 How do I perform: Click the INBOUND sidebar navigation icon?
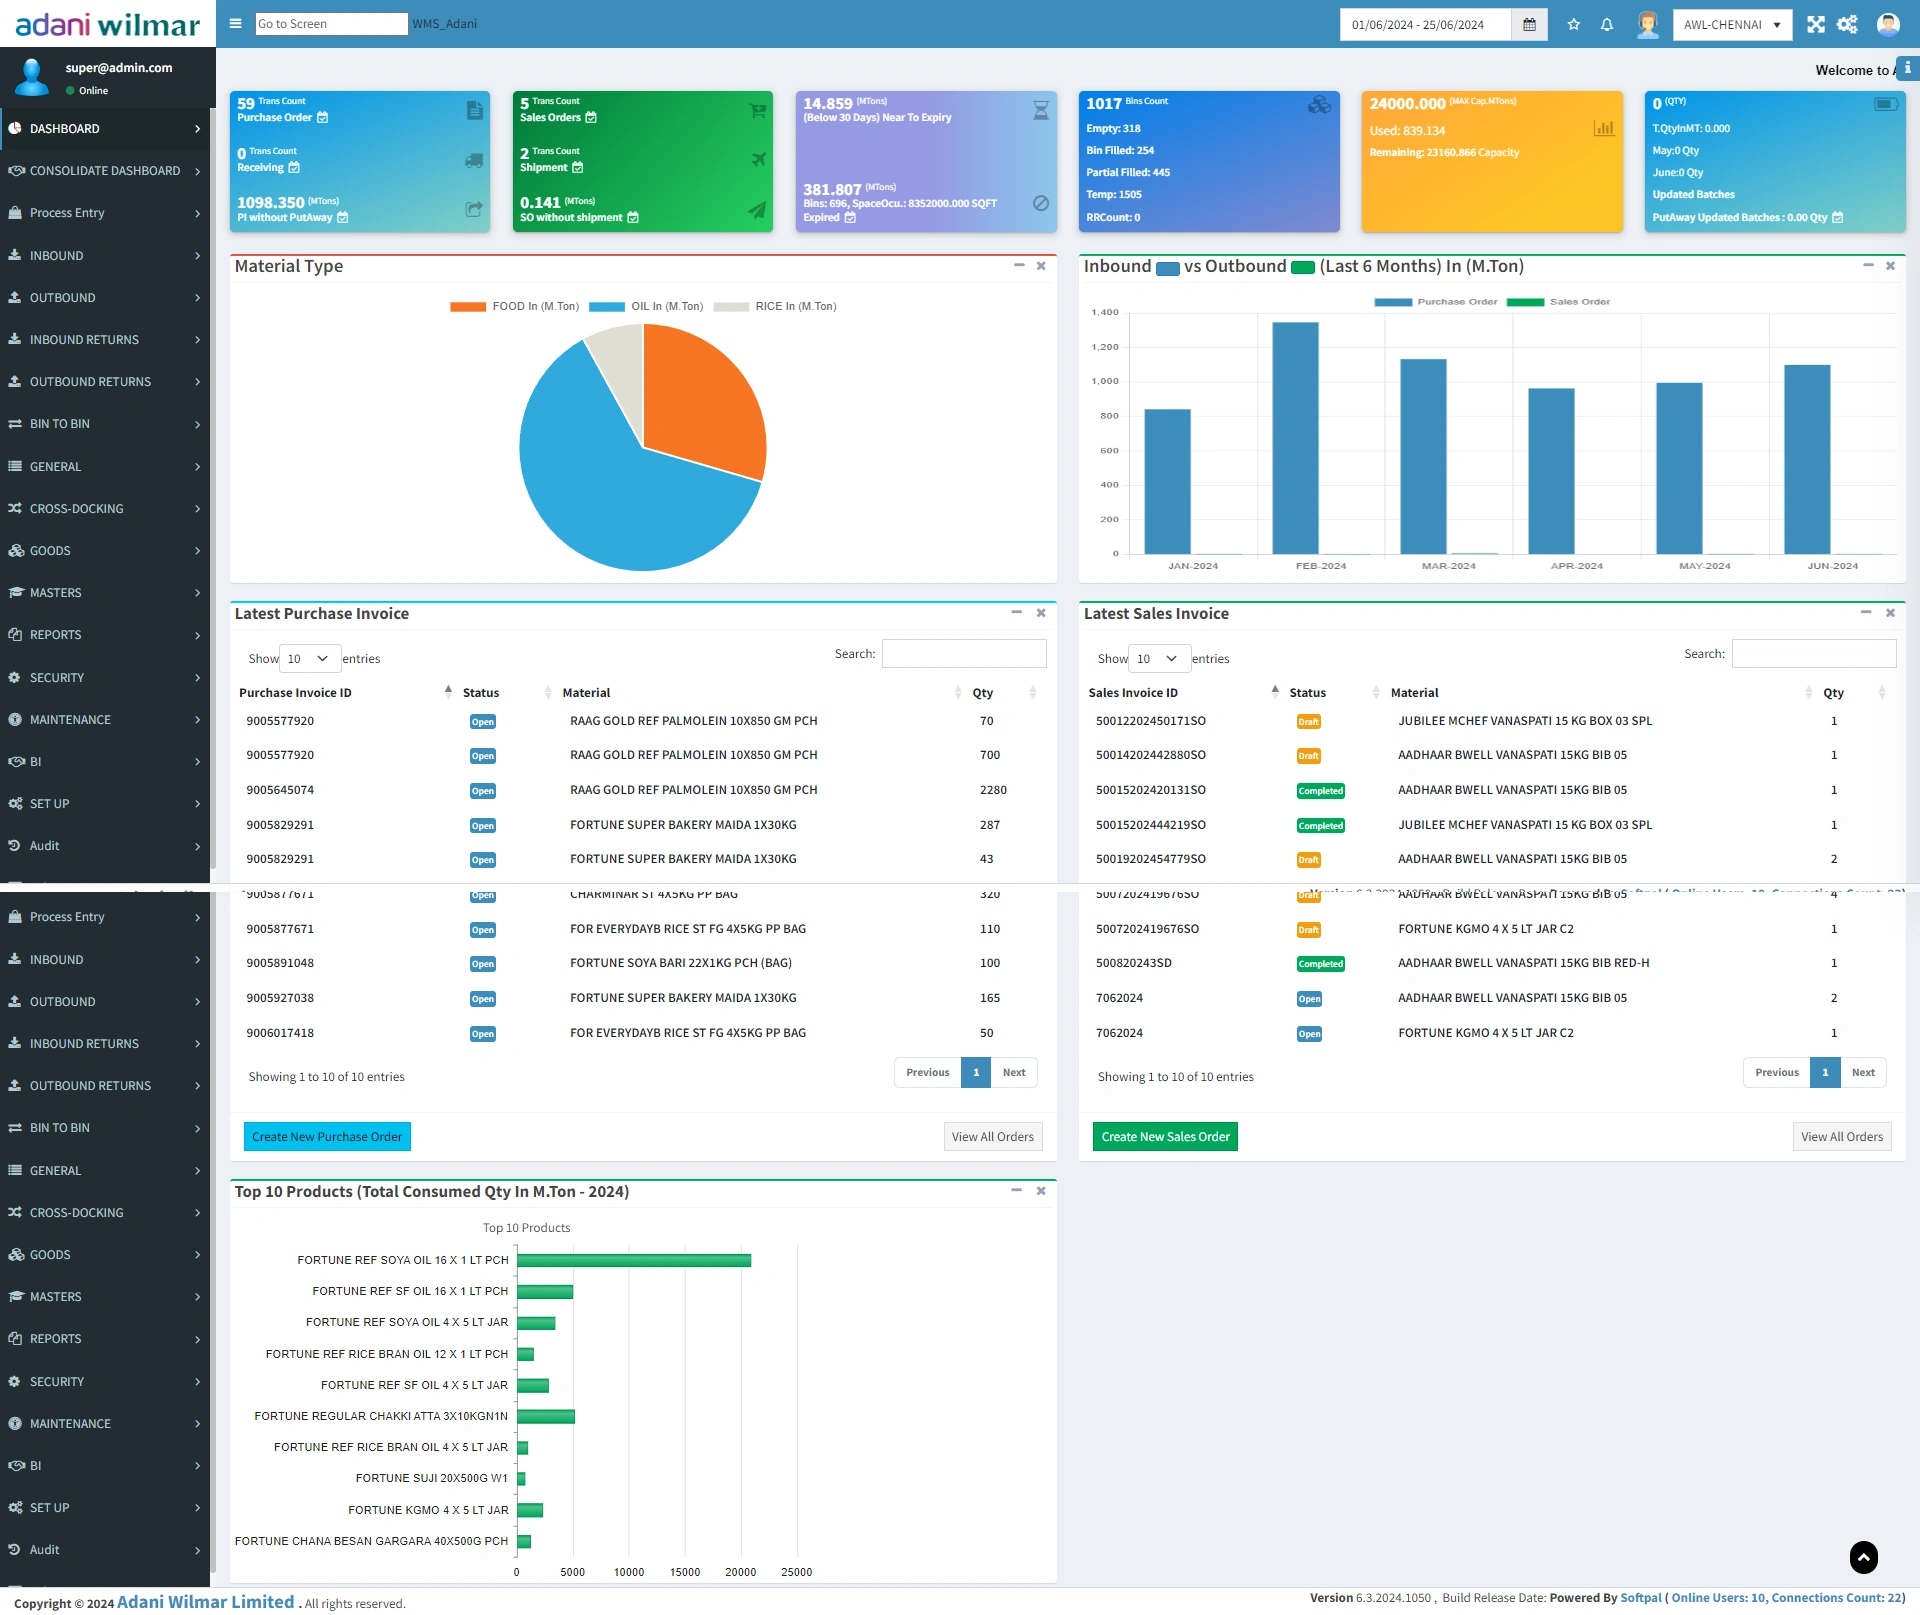[16, 255]
